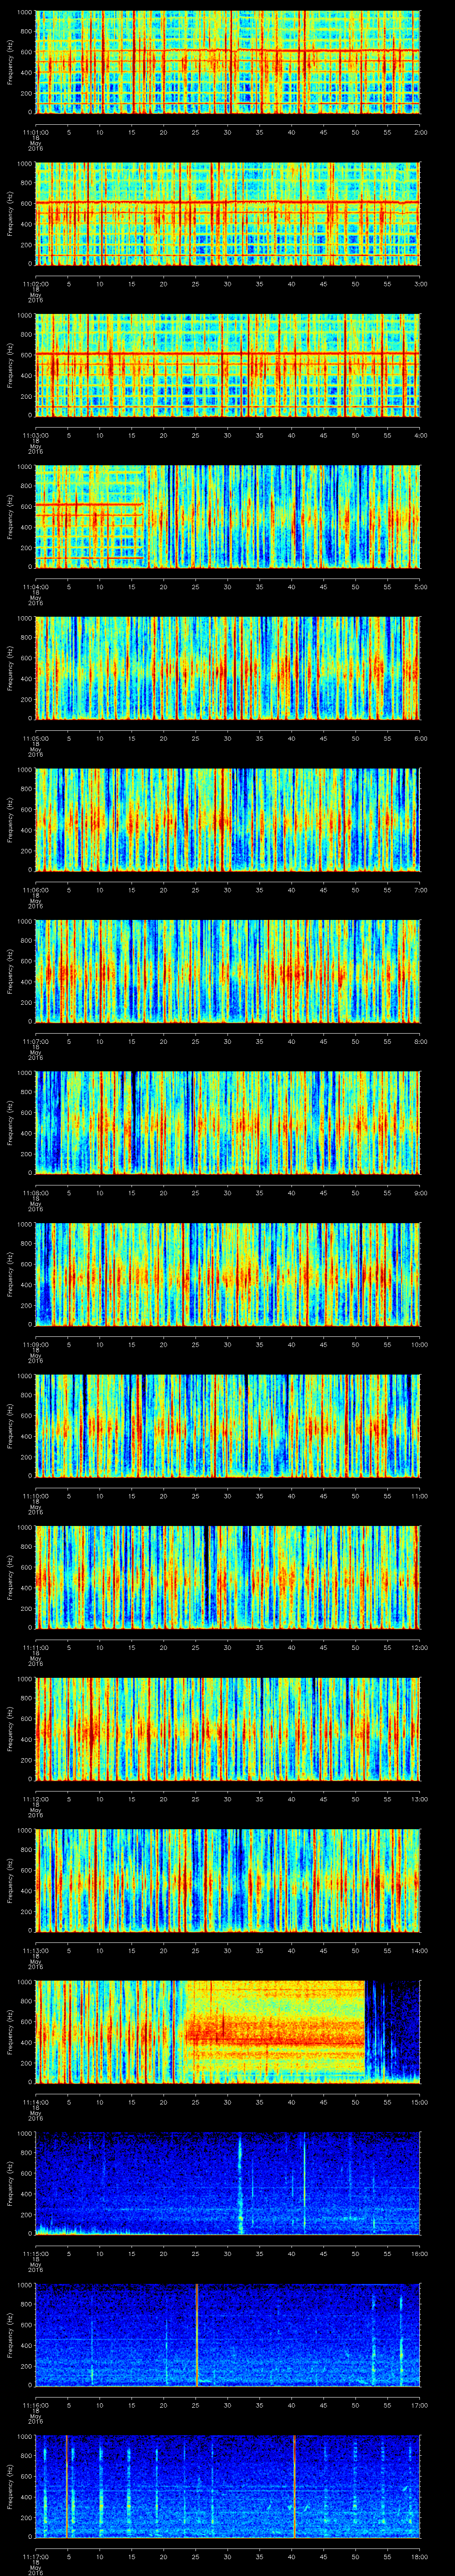Select the '11:13:00' time axis label
The height and width of the screenshot is (2576, 455).
click(36, 1950)
